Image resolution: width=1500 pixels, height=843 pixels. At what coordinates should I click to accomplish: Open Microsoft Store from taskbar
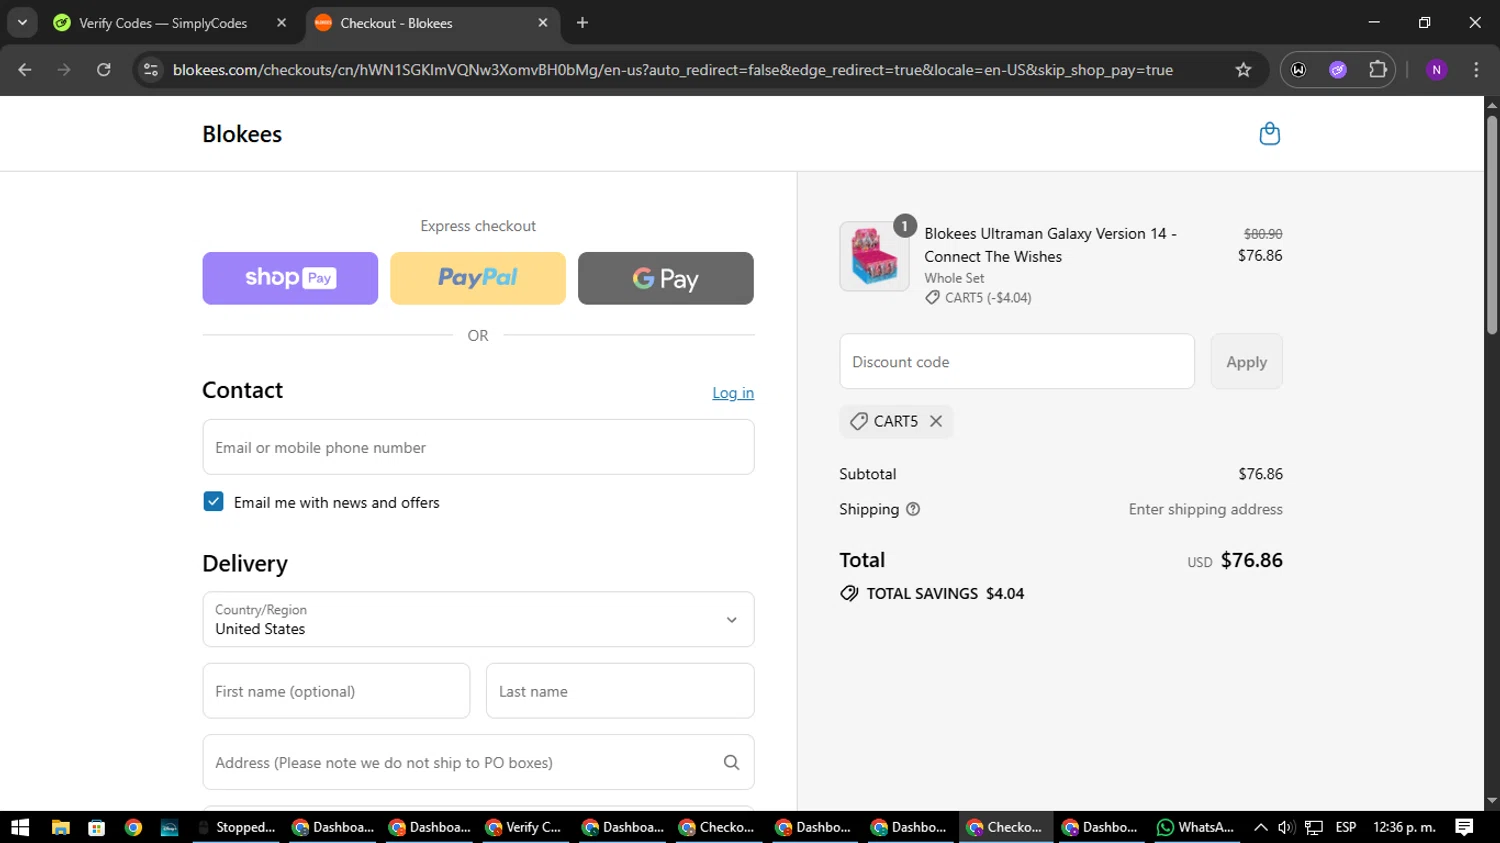click(97, 827)
